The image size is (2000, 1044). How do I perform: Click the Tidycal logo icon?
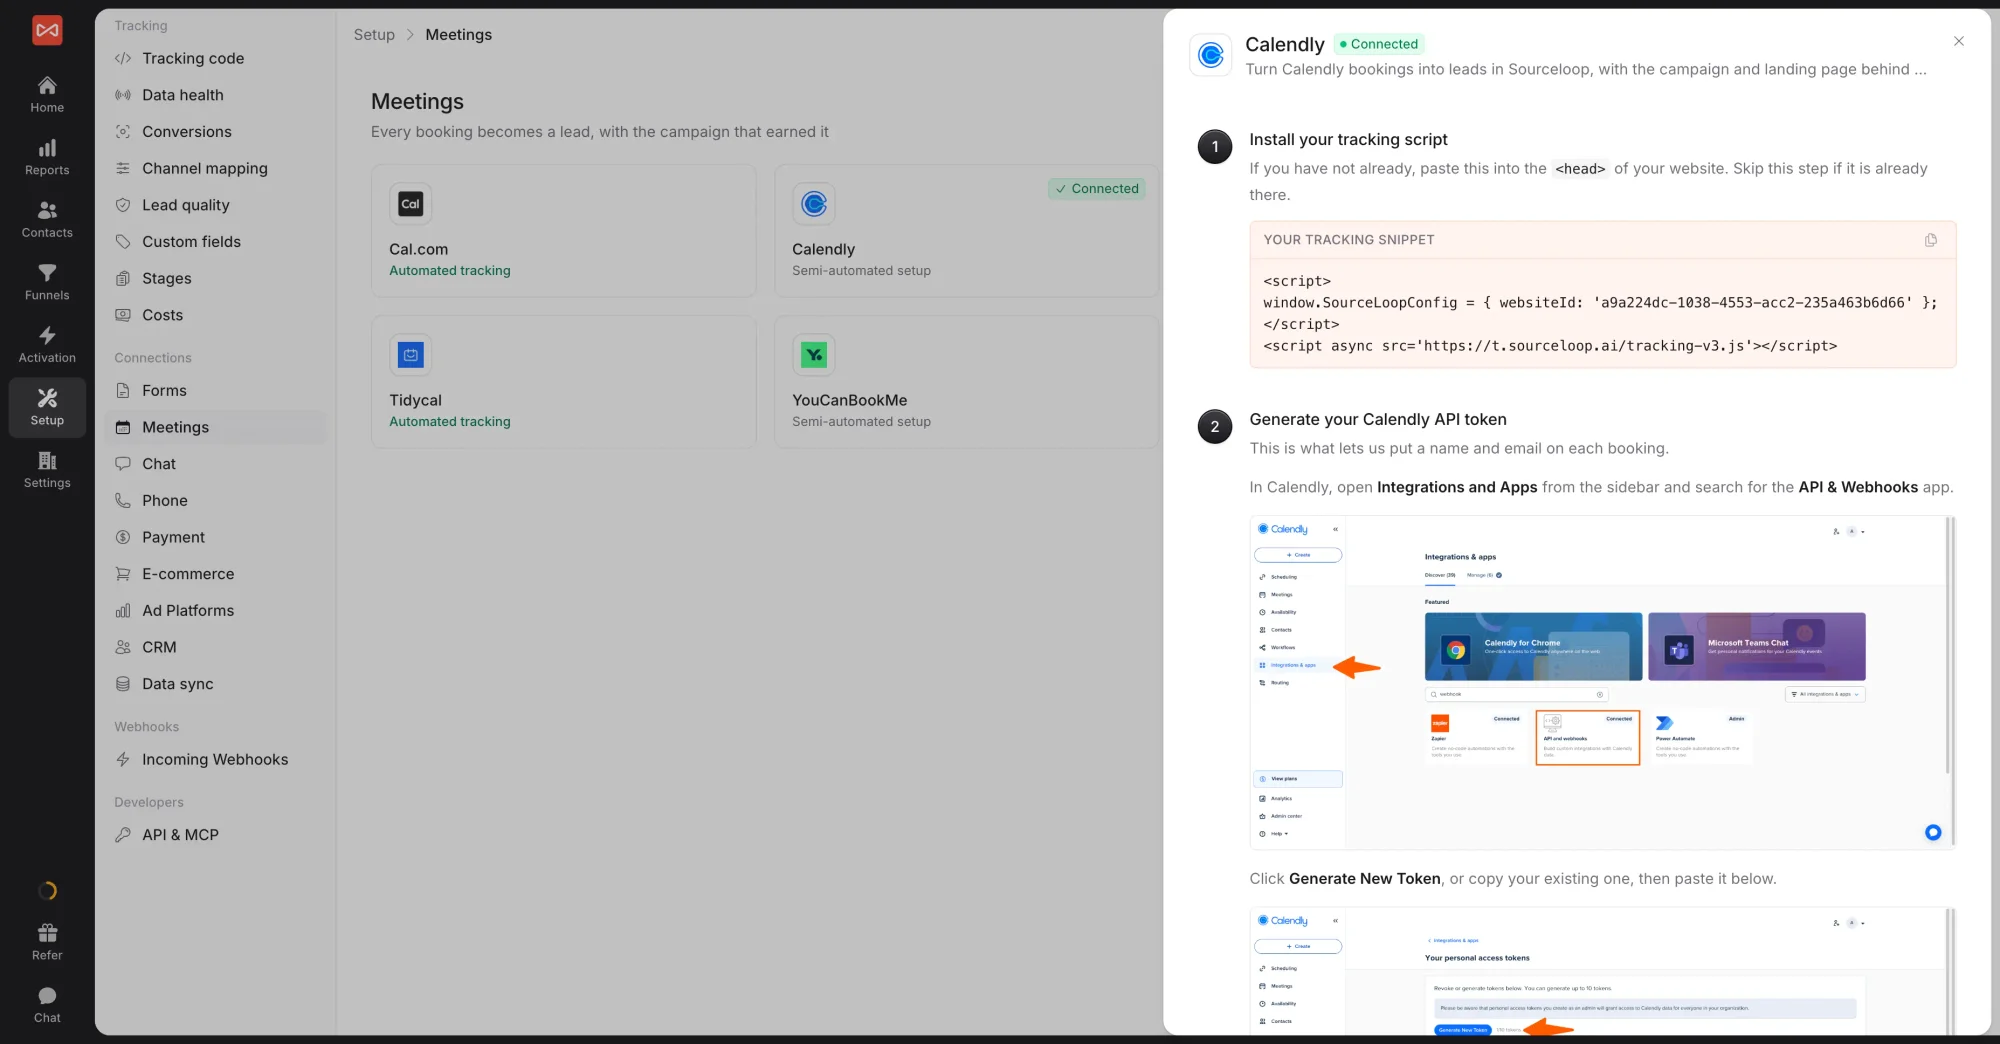point(410,355)
